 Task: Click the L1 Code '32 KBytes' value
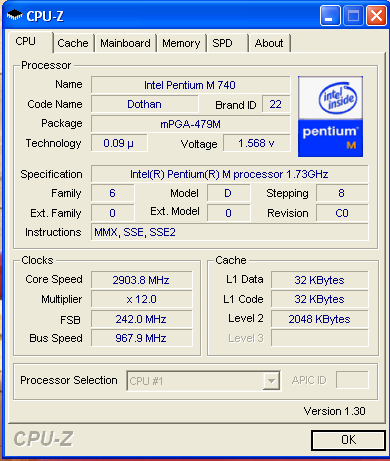click(320, 299)
